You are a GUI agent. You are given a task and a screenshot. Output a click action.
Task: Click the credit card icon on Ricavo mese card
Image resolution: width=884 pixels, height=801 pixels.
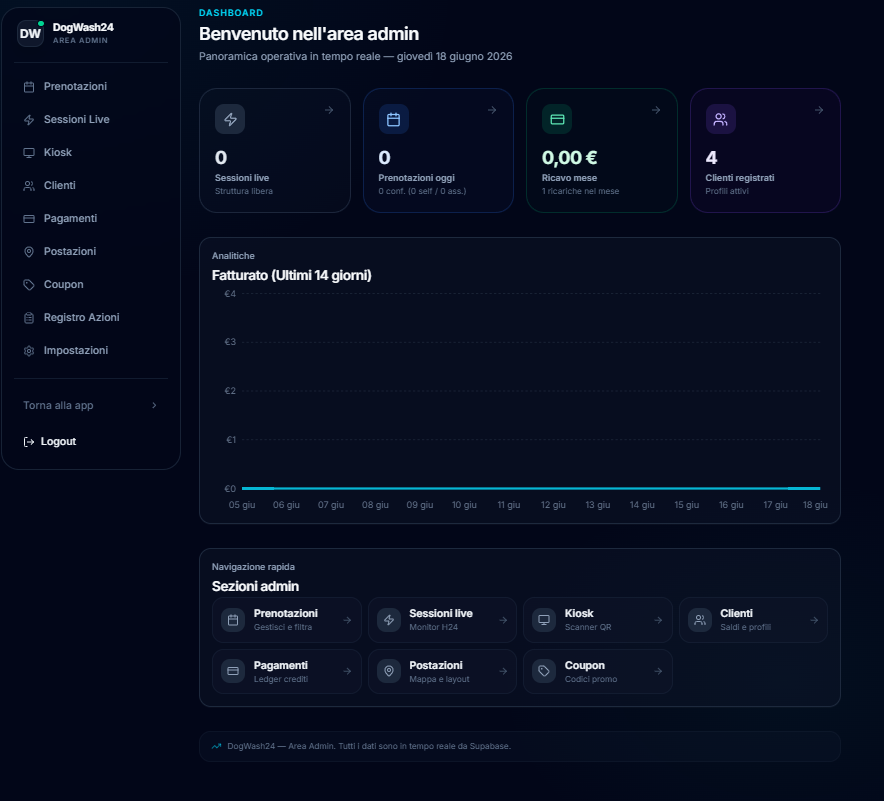[x=557, y=119]
